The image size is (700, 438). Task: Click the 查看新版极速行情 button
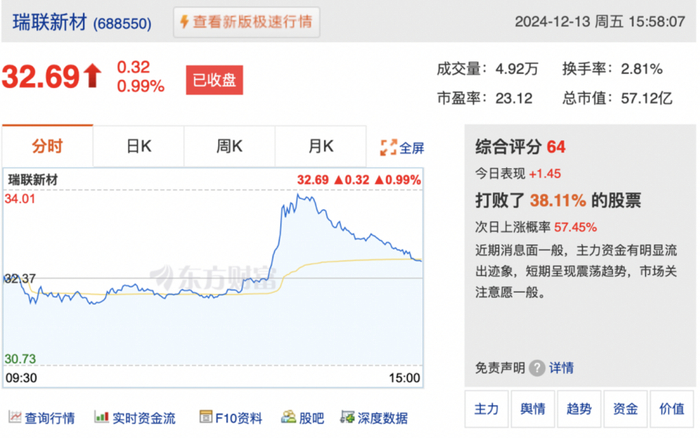pos(246,22)
